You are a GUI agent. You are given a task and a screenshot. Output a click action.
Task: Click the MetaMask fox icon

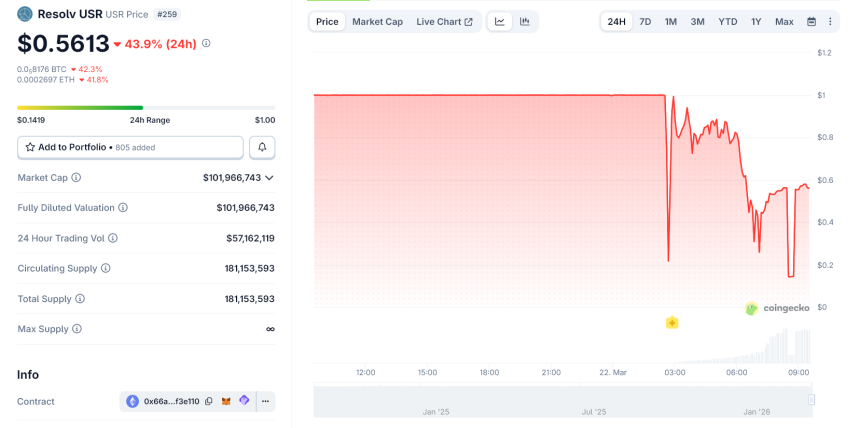(226, 401)
